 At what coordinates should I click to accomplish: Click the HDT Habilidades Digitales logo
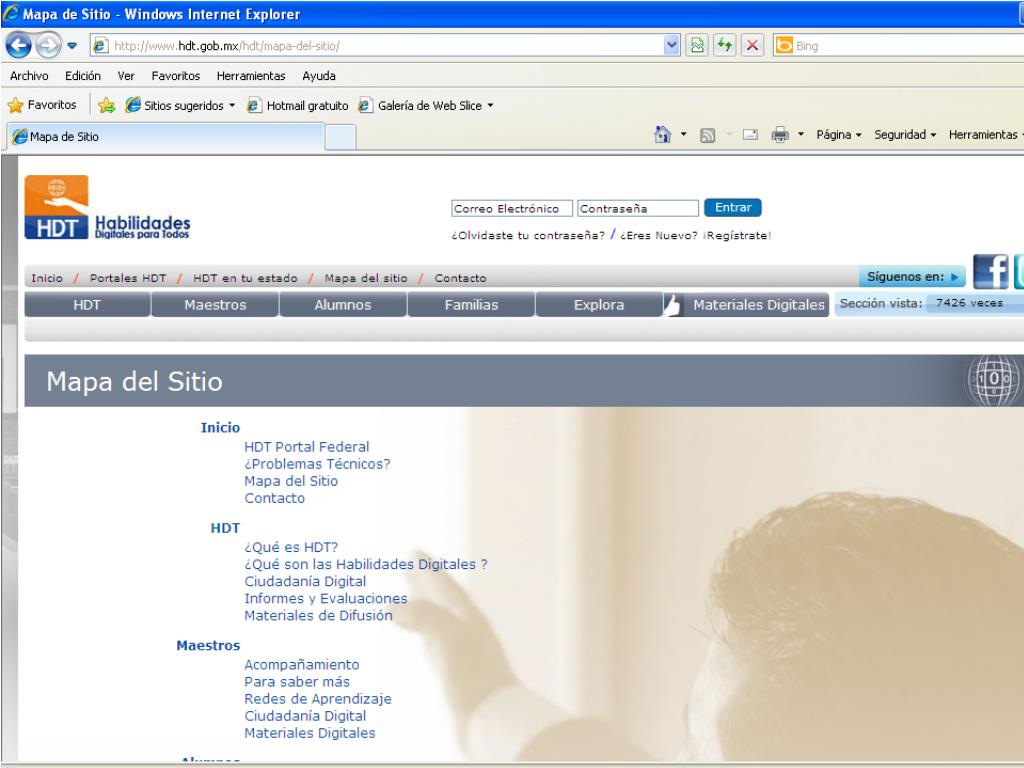tap(108, 208)
